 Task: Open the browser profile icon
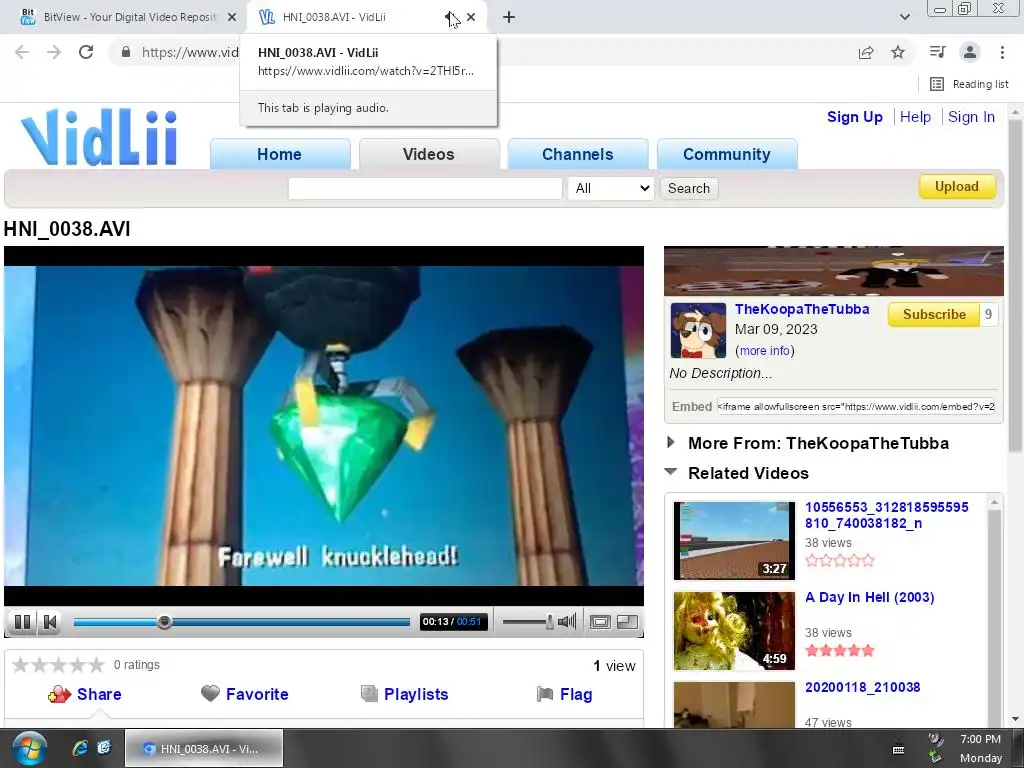[970, 52]
